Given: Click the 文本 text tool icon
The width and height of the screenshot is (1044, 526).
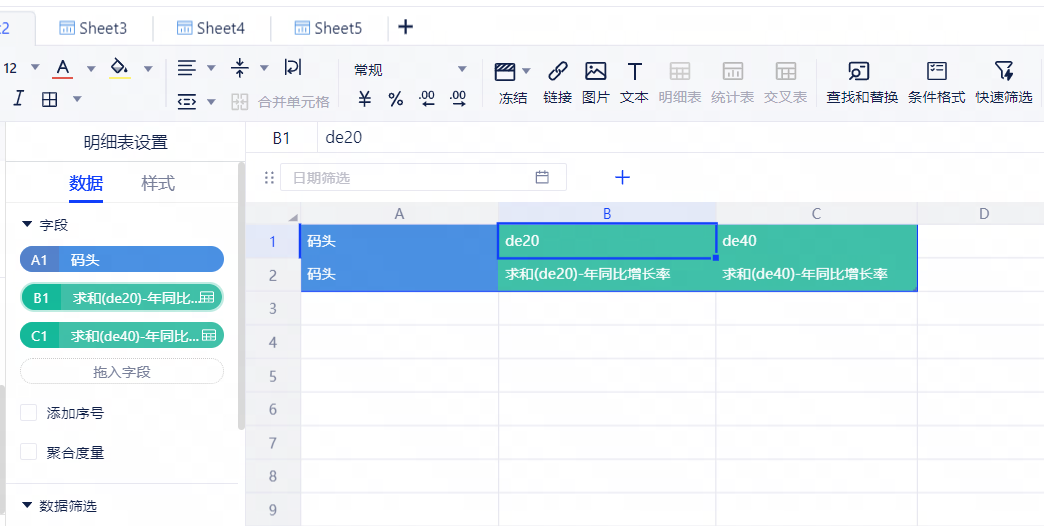Looking at the screenshot, I should pos(634,72).
